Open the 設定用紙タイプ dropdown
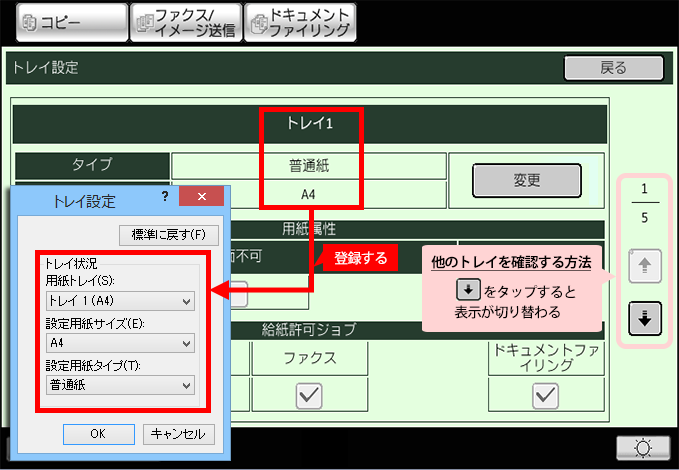This screenshot has width=679, height=470. 120,385
